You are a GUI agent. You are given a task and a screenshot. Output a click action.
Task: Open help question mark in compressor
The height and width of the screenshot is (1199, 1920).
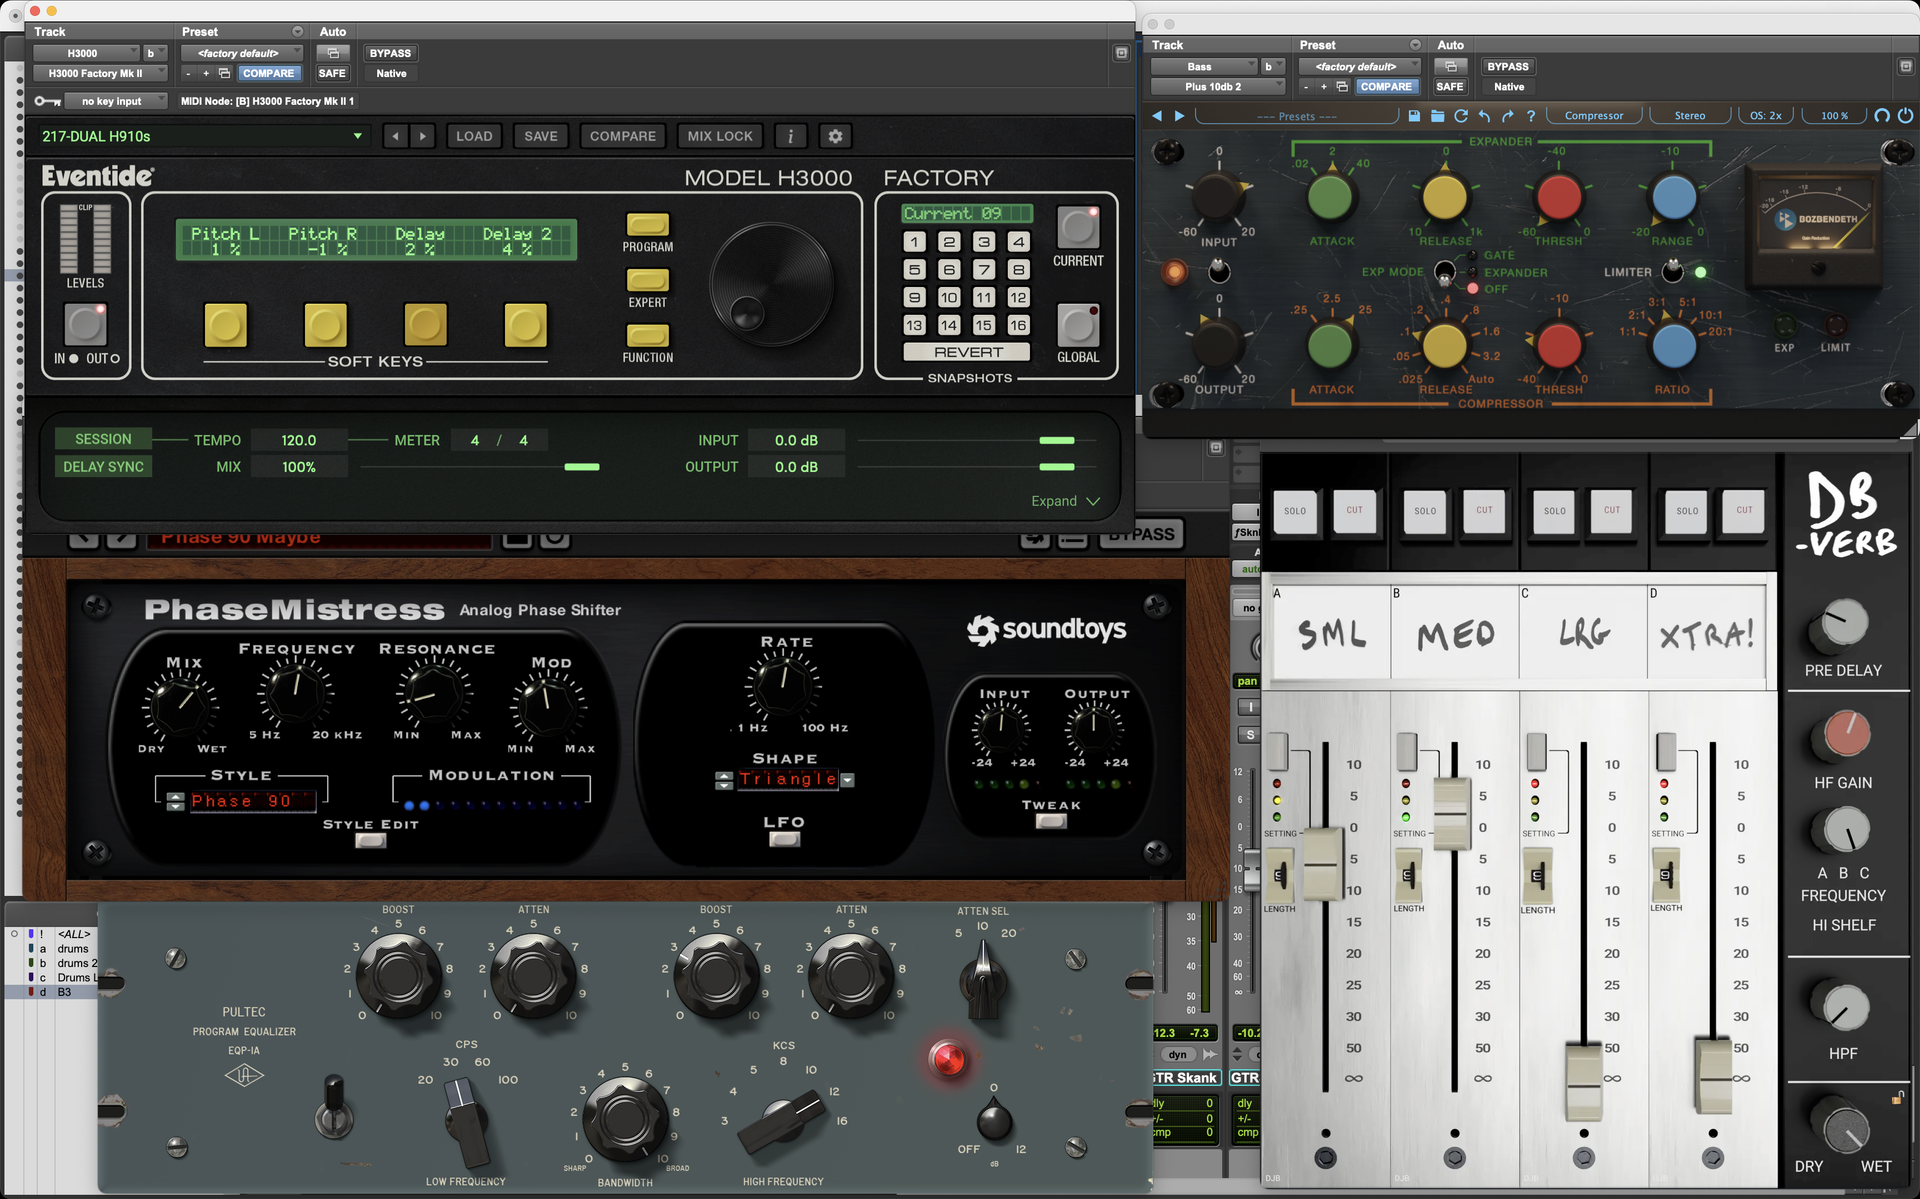coord(1530,116)
